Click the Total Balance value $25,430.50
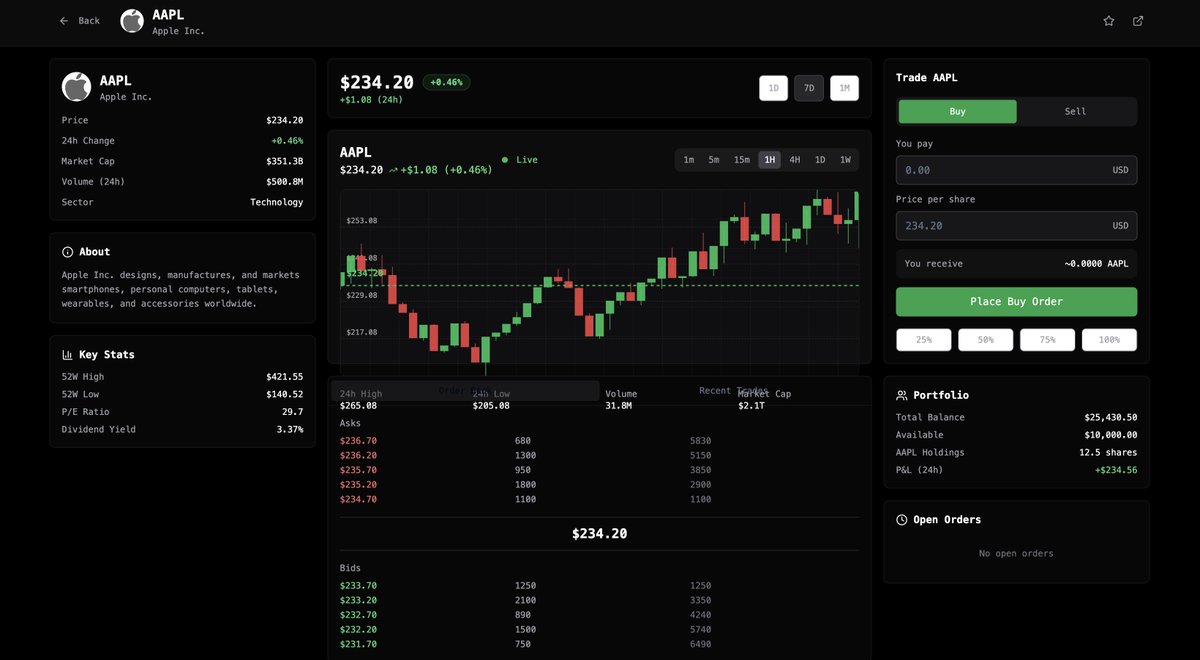 coord(1110,418)
